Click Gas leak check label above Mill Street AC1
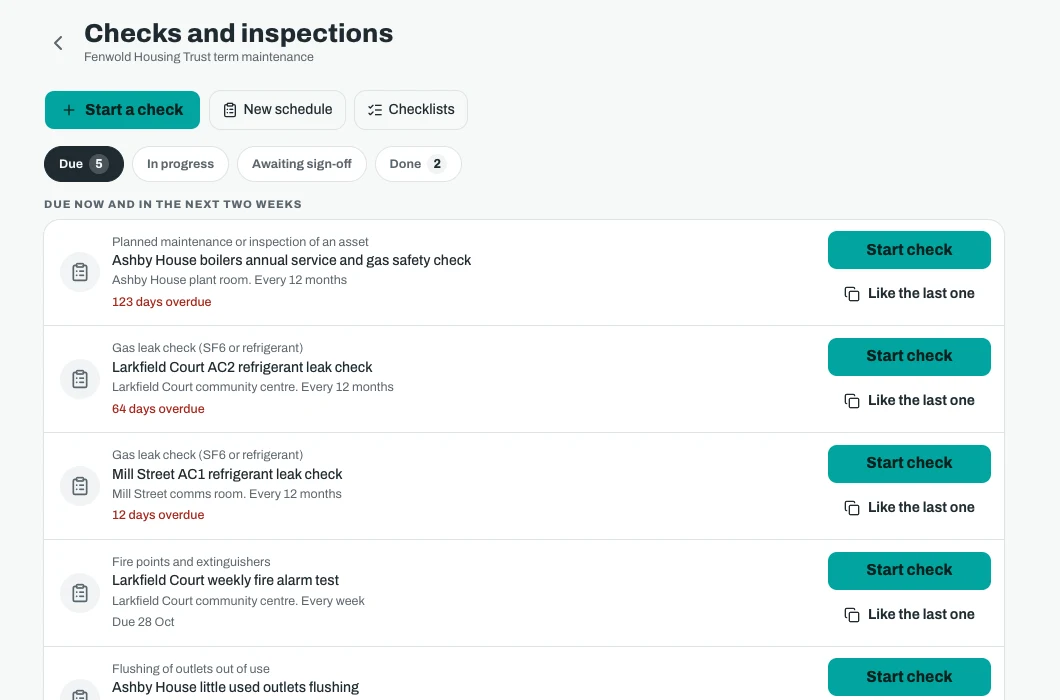This screenshot has height=700, width=1060. click(x=208, y=454)
